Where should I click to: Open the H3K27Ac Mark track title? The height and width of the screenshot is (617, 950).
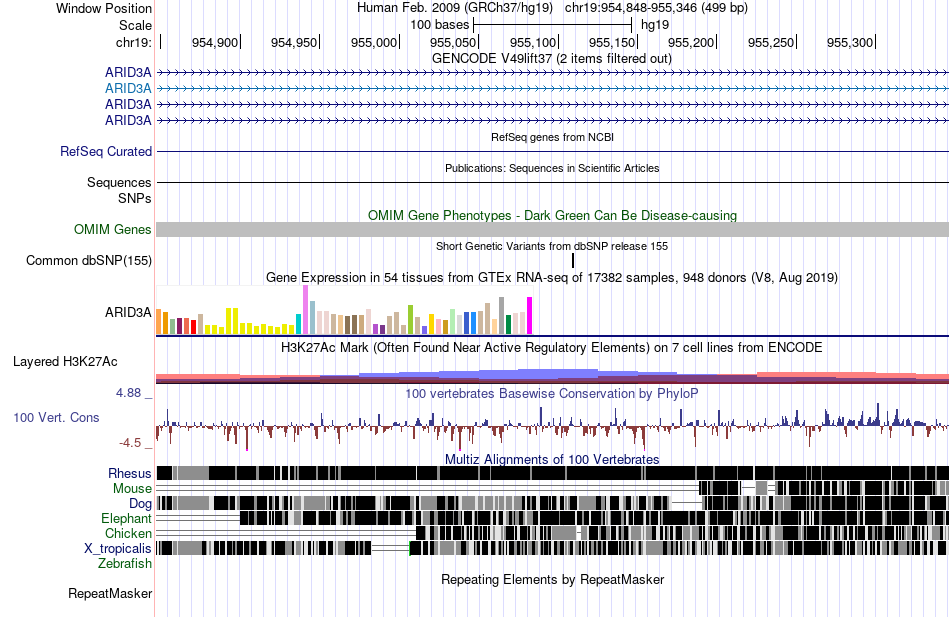coord(552,348)
